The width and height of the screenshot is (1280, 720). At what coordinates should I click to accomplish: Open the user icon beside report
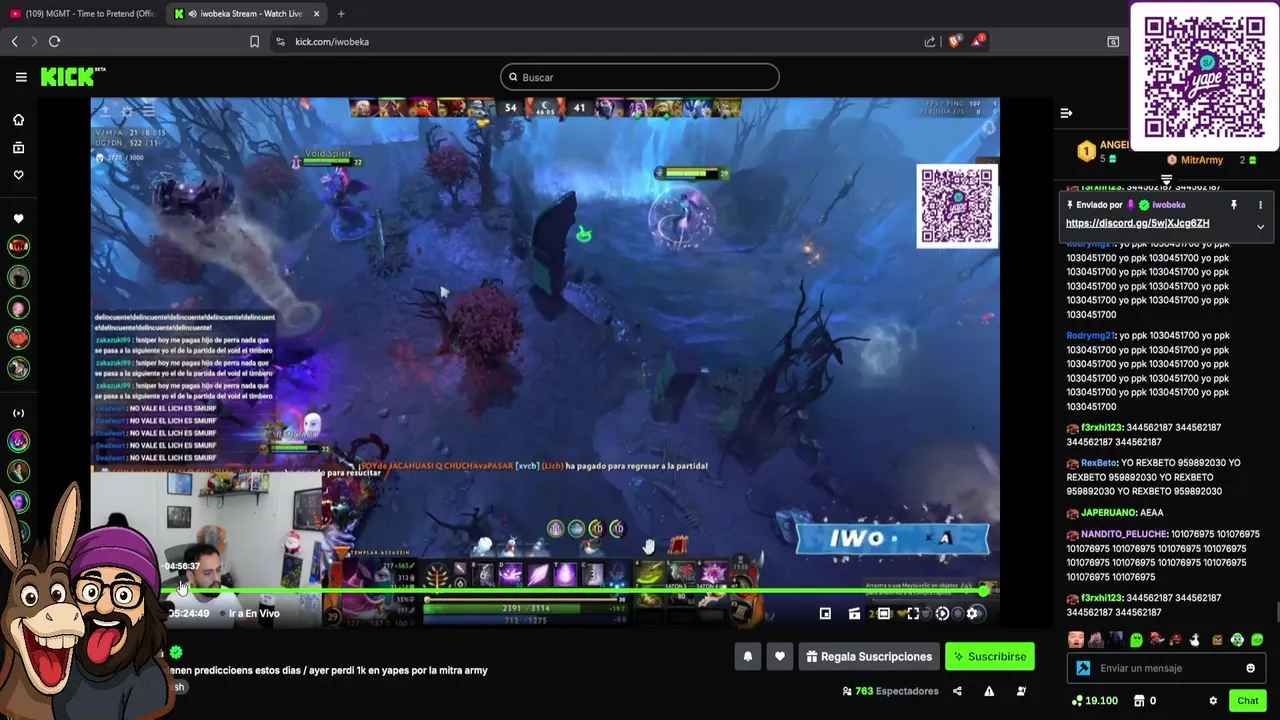coord(1021,691)
